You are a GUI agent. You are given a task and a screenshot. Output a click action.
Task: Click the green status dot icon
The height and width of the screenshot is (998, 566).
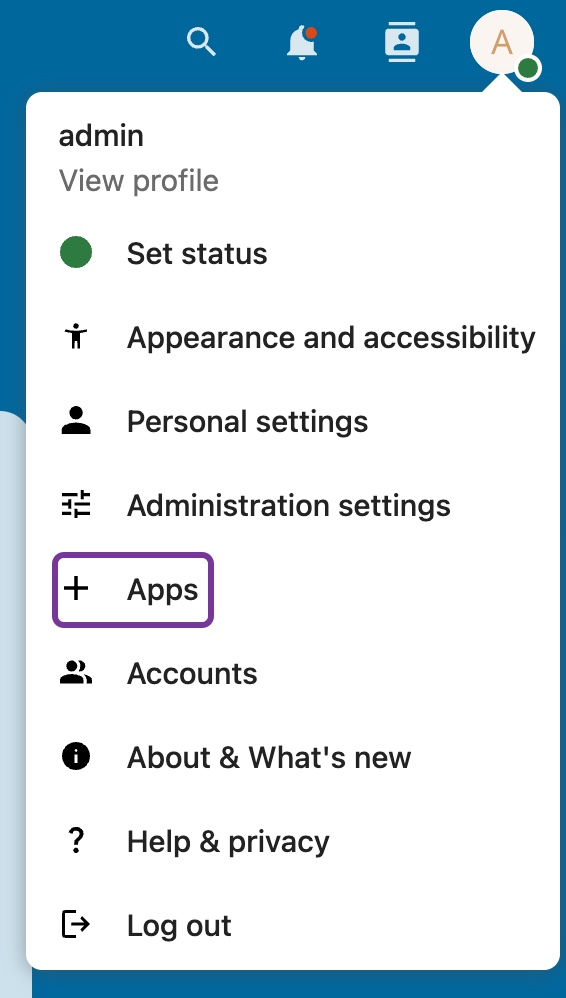[76, 253]
